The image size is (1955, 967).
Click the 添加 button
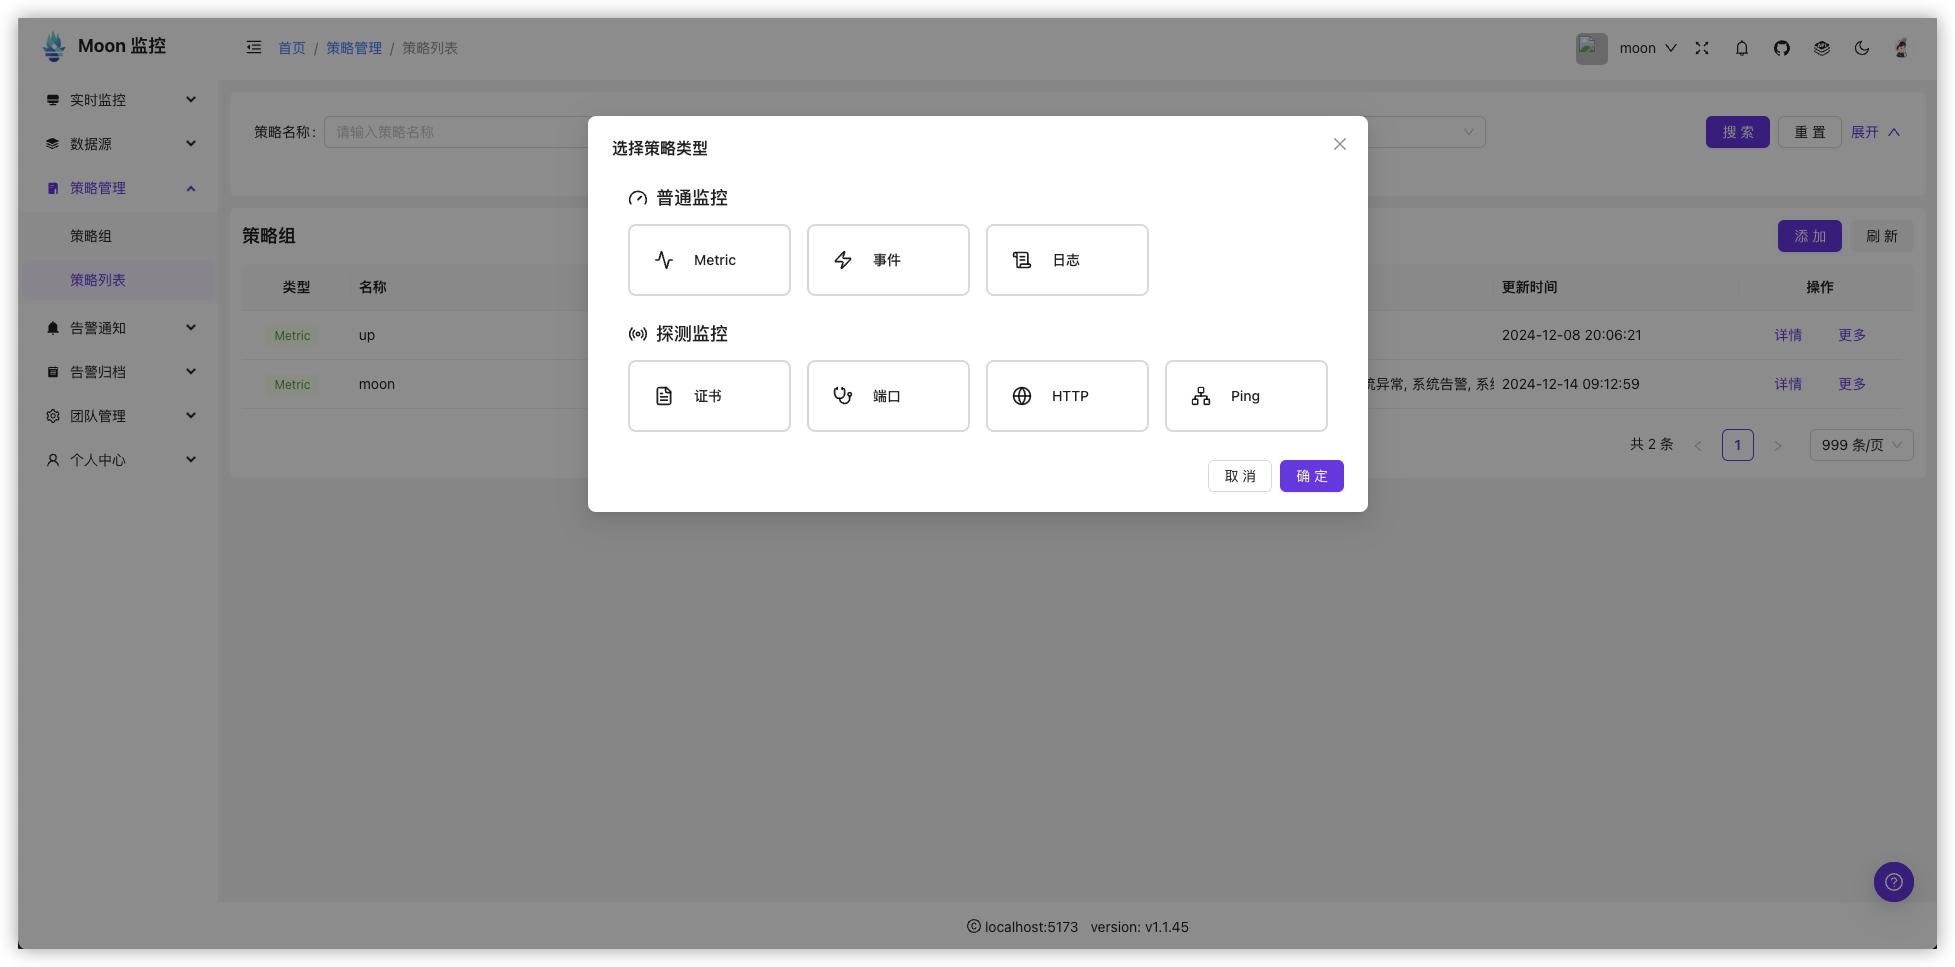coord(1810,236)
